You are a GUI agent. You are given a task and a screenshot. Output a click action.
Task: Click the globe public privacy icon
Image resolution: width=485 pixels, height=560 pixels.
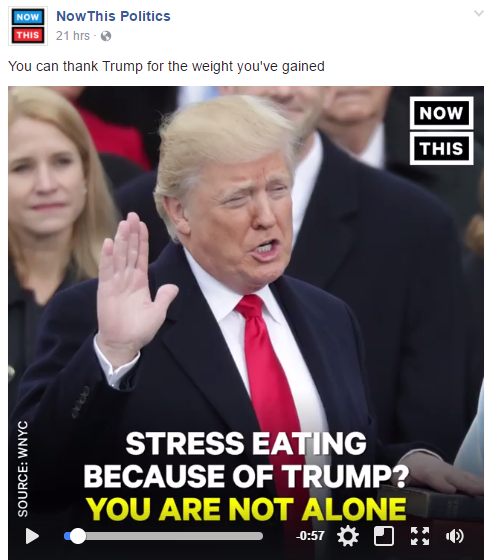[x=106, y=36]
